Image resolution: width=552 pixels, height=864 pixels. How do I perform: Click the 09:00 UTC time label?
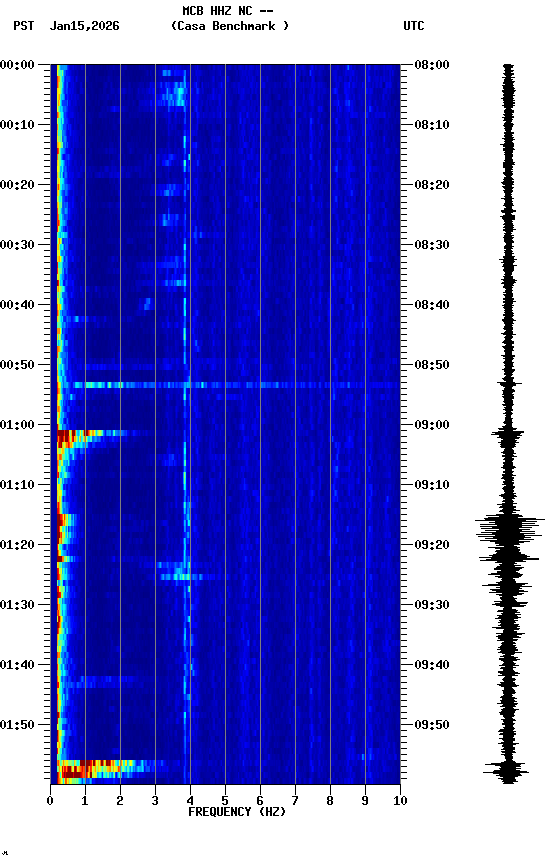click(x=431, y=425)
